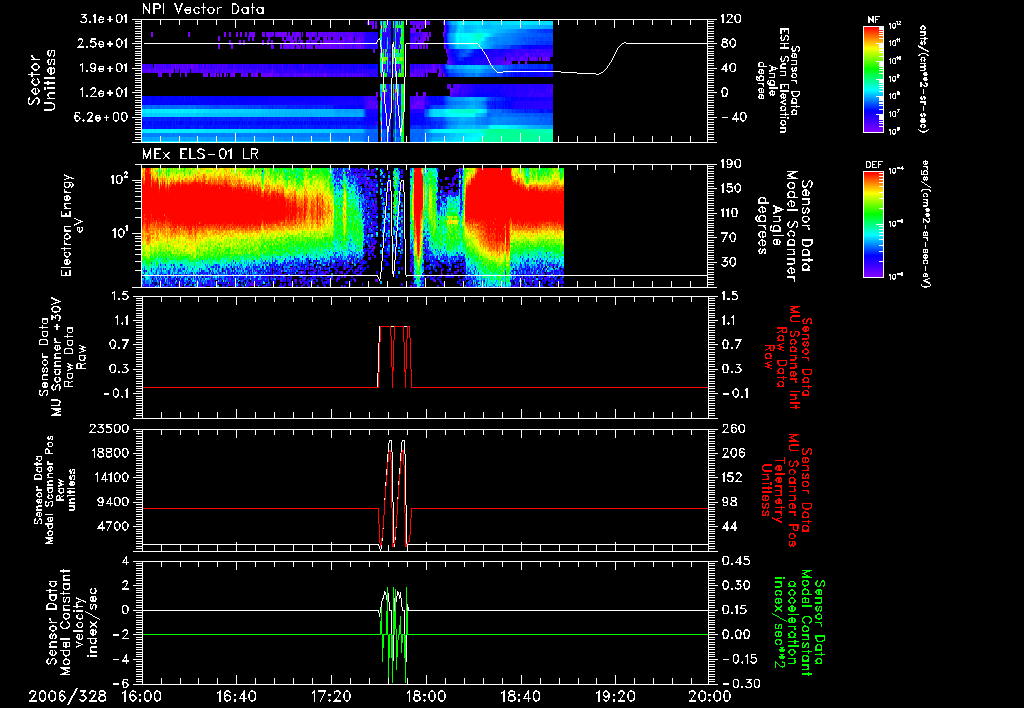The width and height of the screenshot is (1024, 708).
Task: Click the "Model Scanner Pos Raw" axis label
Action: pyautogui.click(x=55, y=490)
